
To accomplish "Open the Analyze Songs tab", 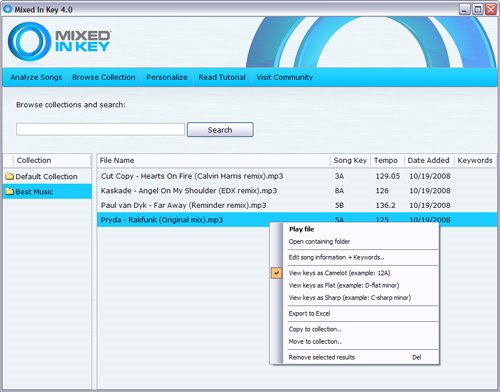I will click(x=36, y=77).
